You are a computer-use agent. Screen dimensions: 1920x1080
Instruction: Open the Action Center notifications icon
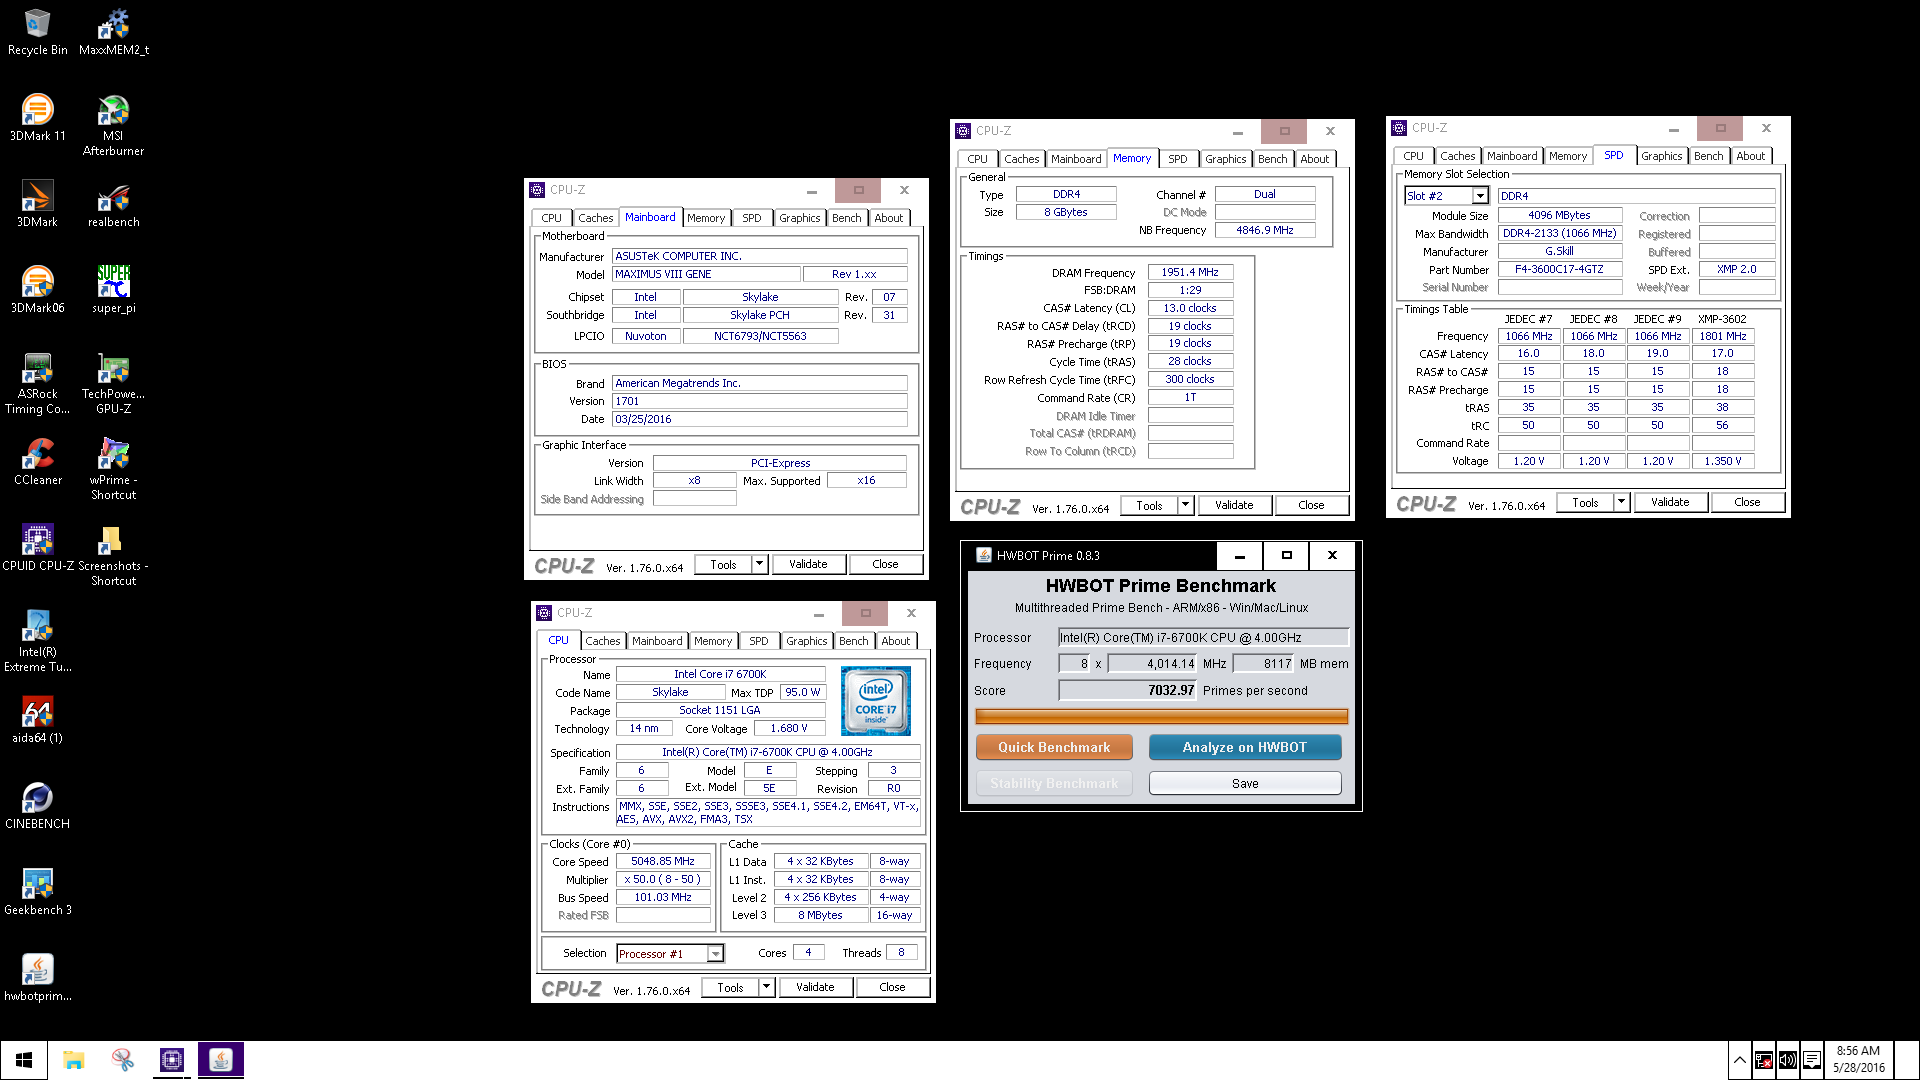(1811, 1060)
